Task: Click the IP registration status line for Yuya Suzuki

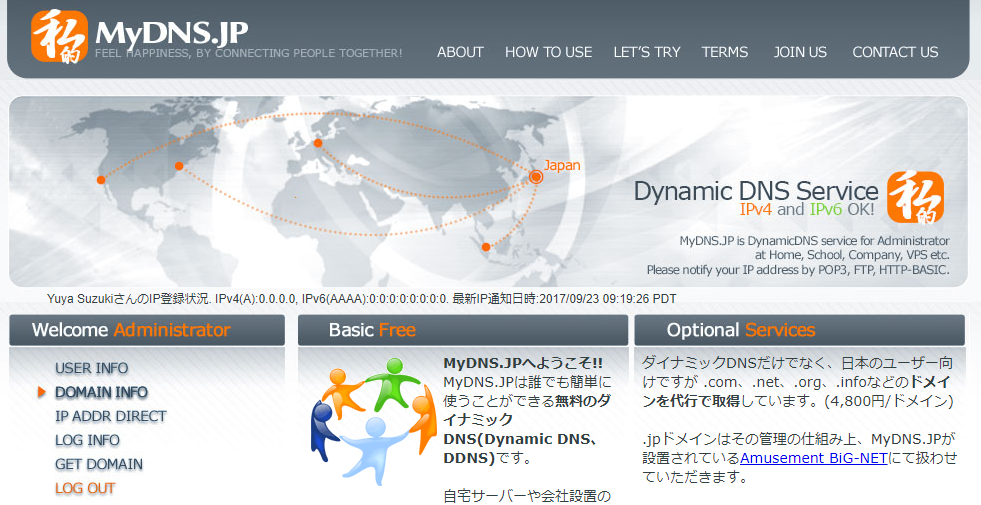Action: coord(362,299)
